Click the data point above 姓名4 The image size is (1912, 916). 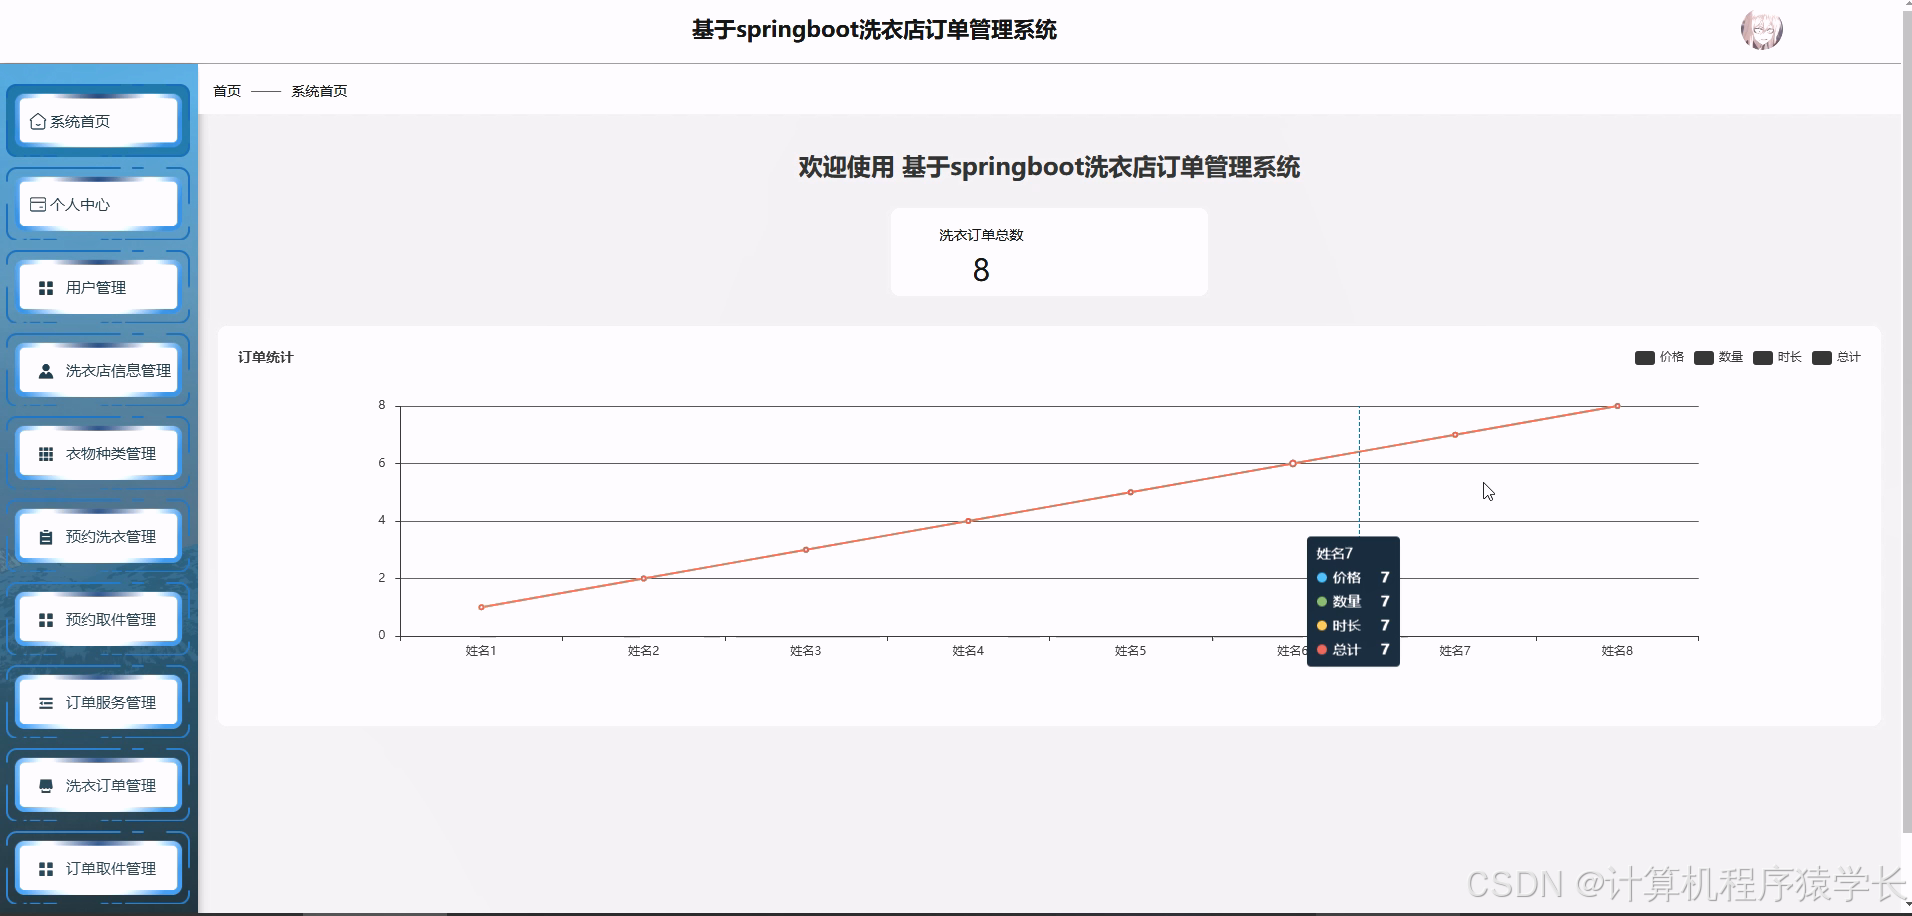[x=968, y=521]
